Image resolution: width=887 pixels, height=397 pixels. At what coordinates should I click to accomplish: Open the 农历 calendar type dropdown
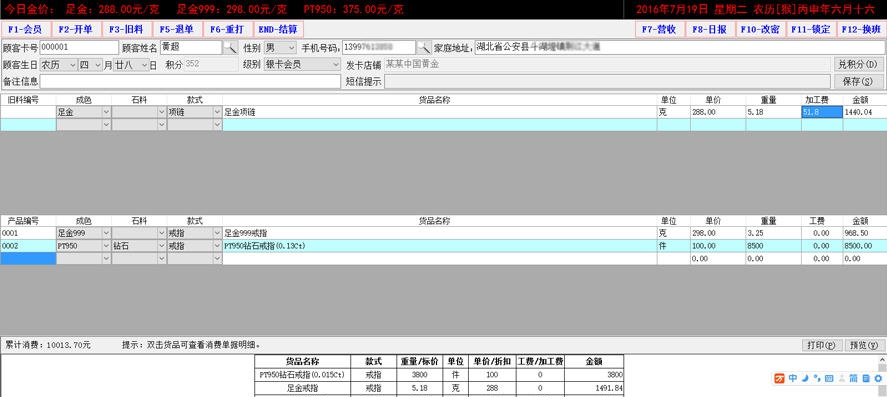click(x=58, y=65)
